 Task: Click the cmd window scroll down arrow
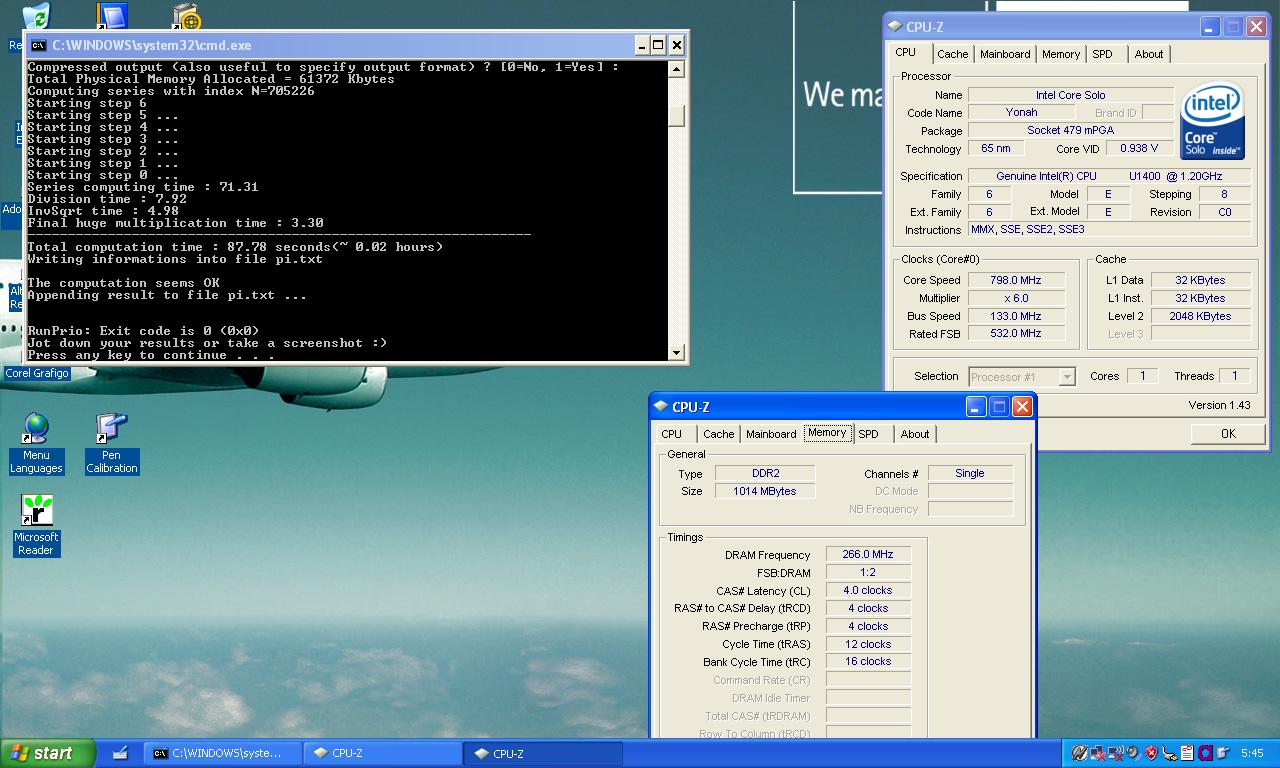pyautogui.click(x=677, y=352)
